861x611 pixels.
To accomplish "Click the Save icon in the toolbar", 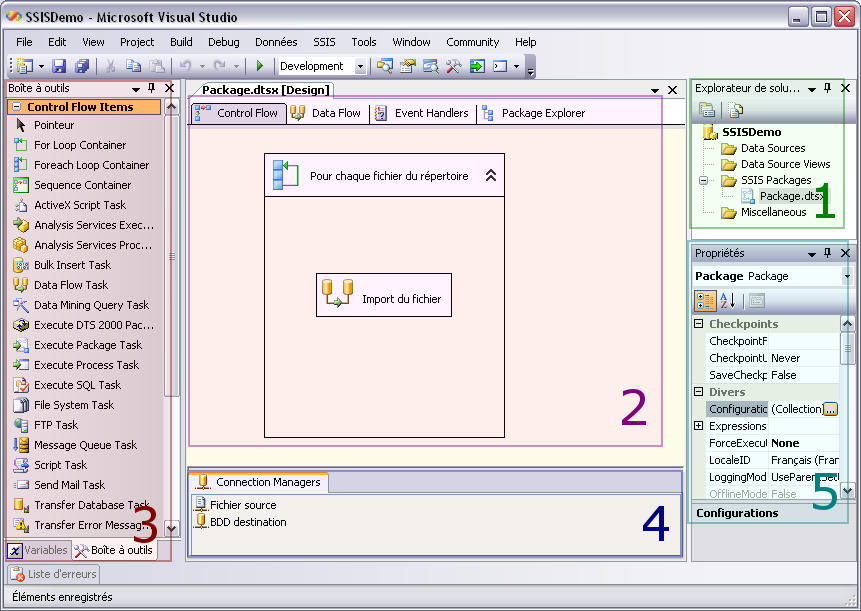I will click(59, 66).
